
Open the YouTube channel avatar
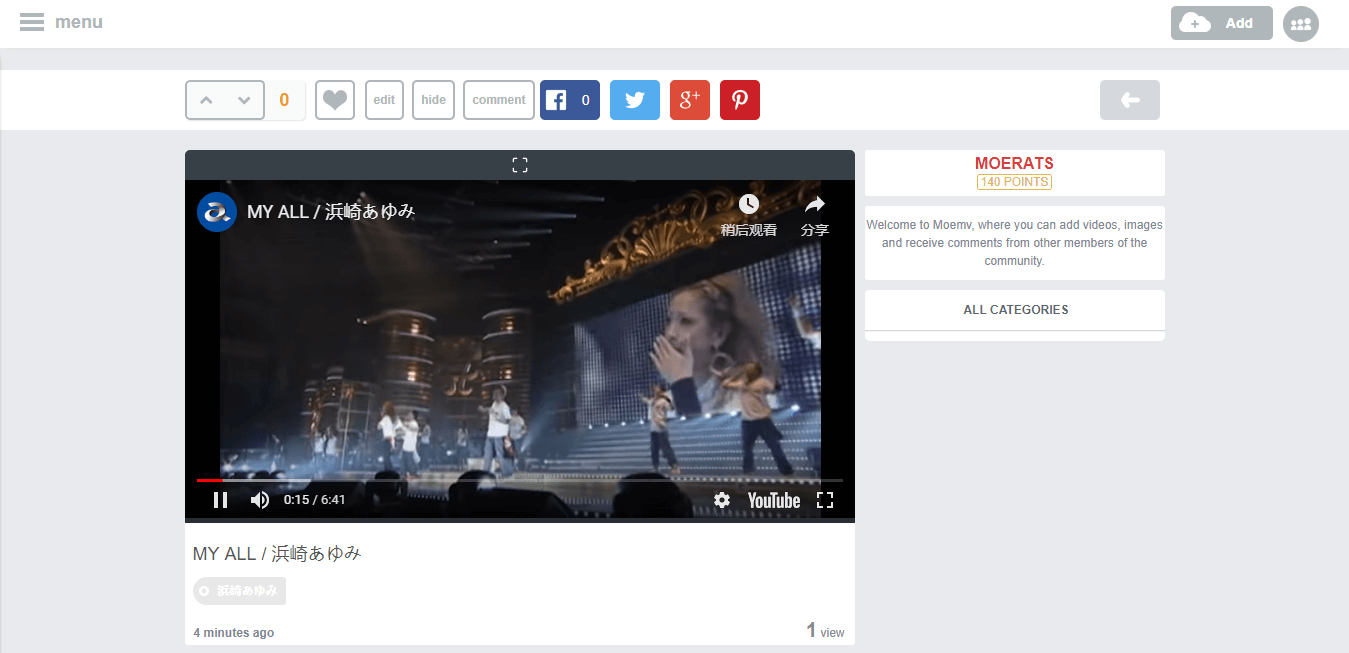(x=217, y=212)
